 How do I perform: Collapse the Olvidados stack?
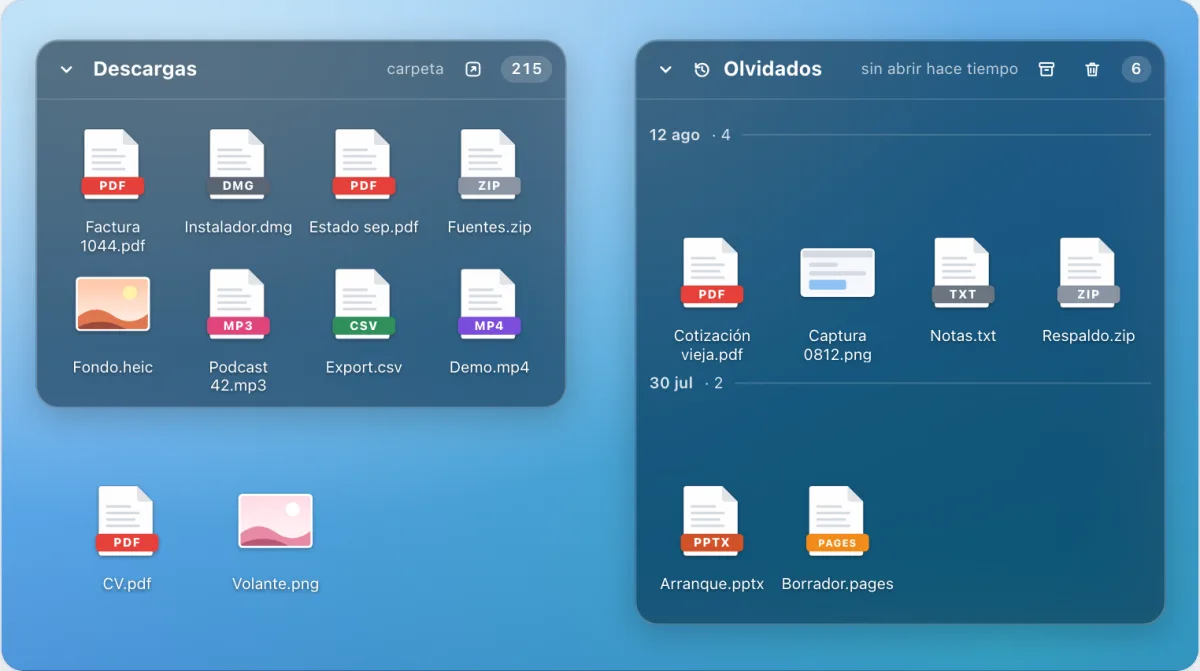(x=665, y=70)
